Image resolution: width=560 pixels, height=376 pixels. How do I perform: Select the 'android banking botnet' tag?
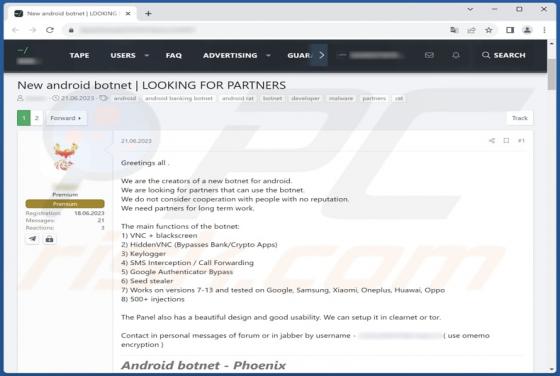pyautogui.click(x=179, y=98)
